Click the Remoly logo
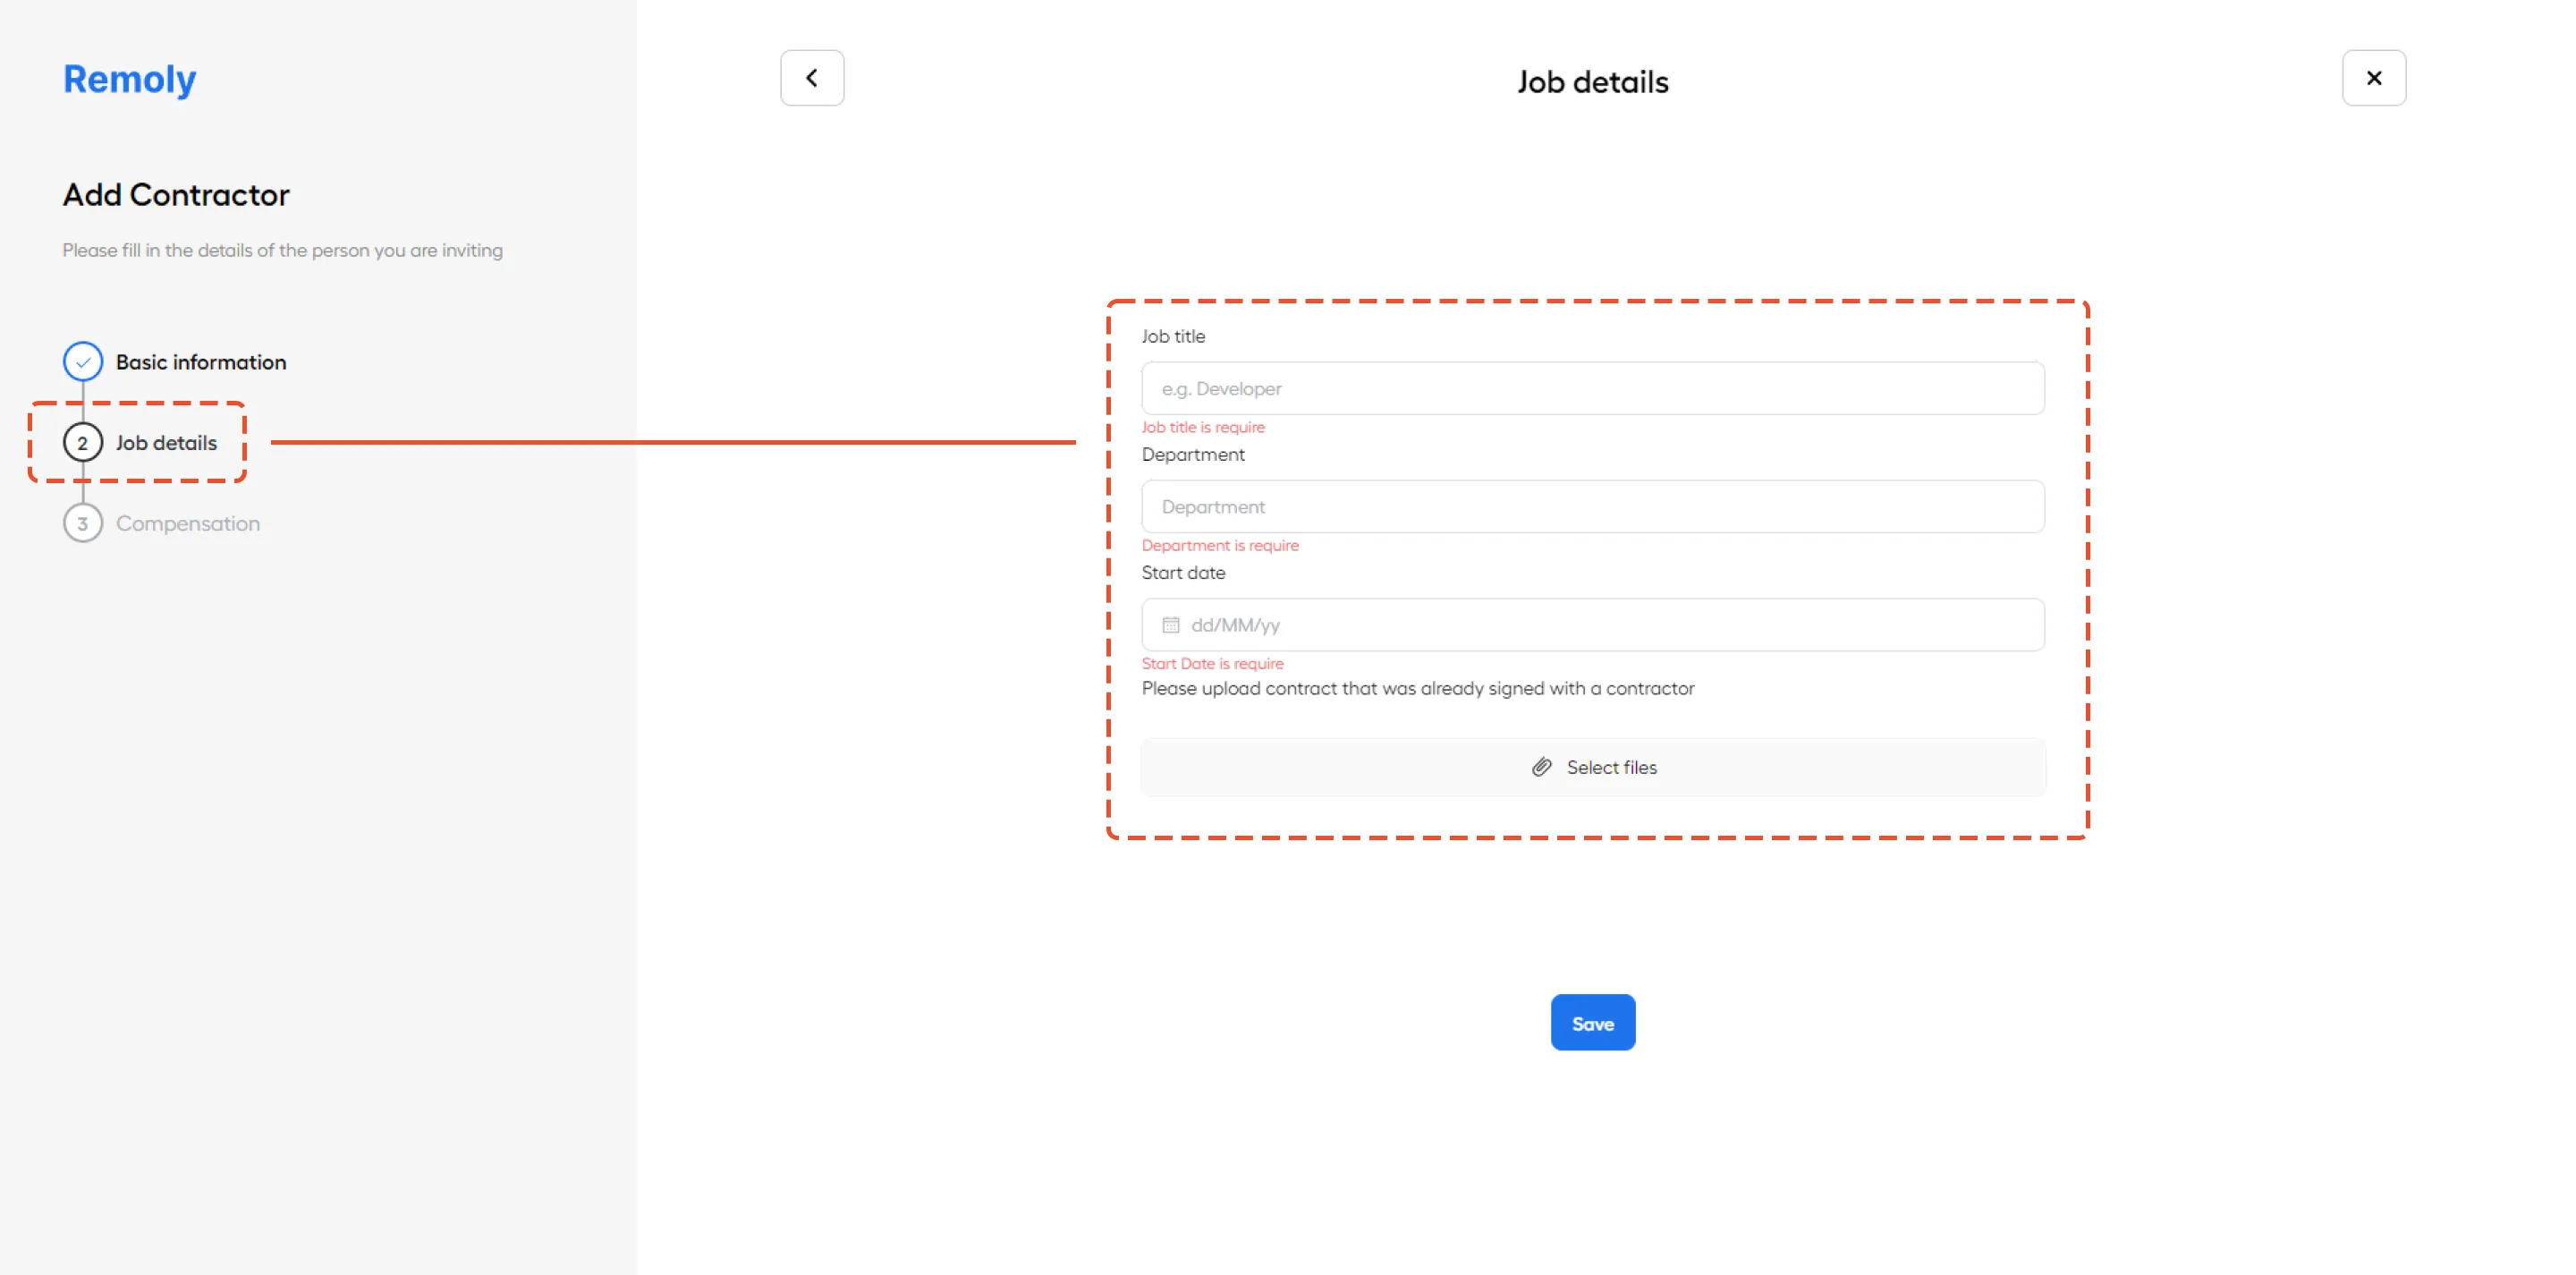Viewport: 2576px width, 1275px height. tap(130, 79)
